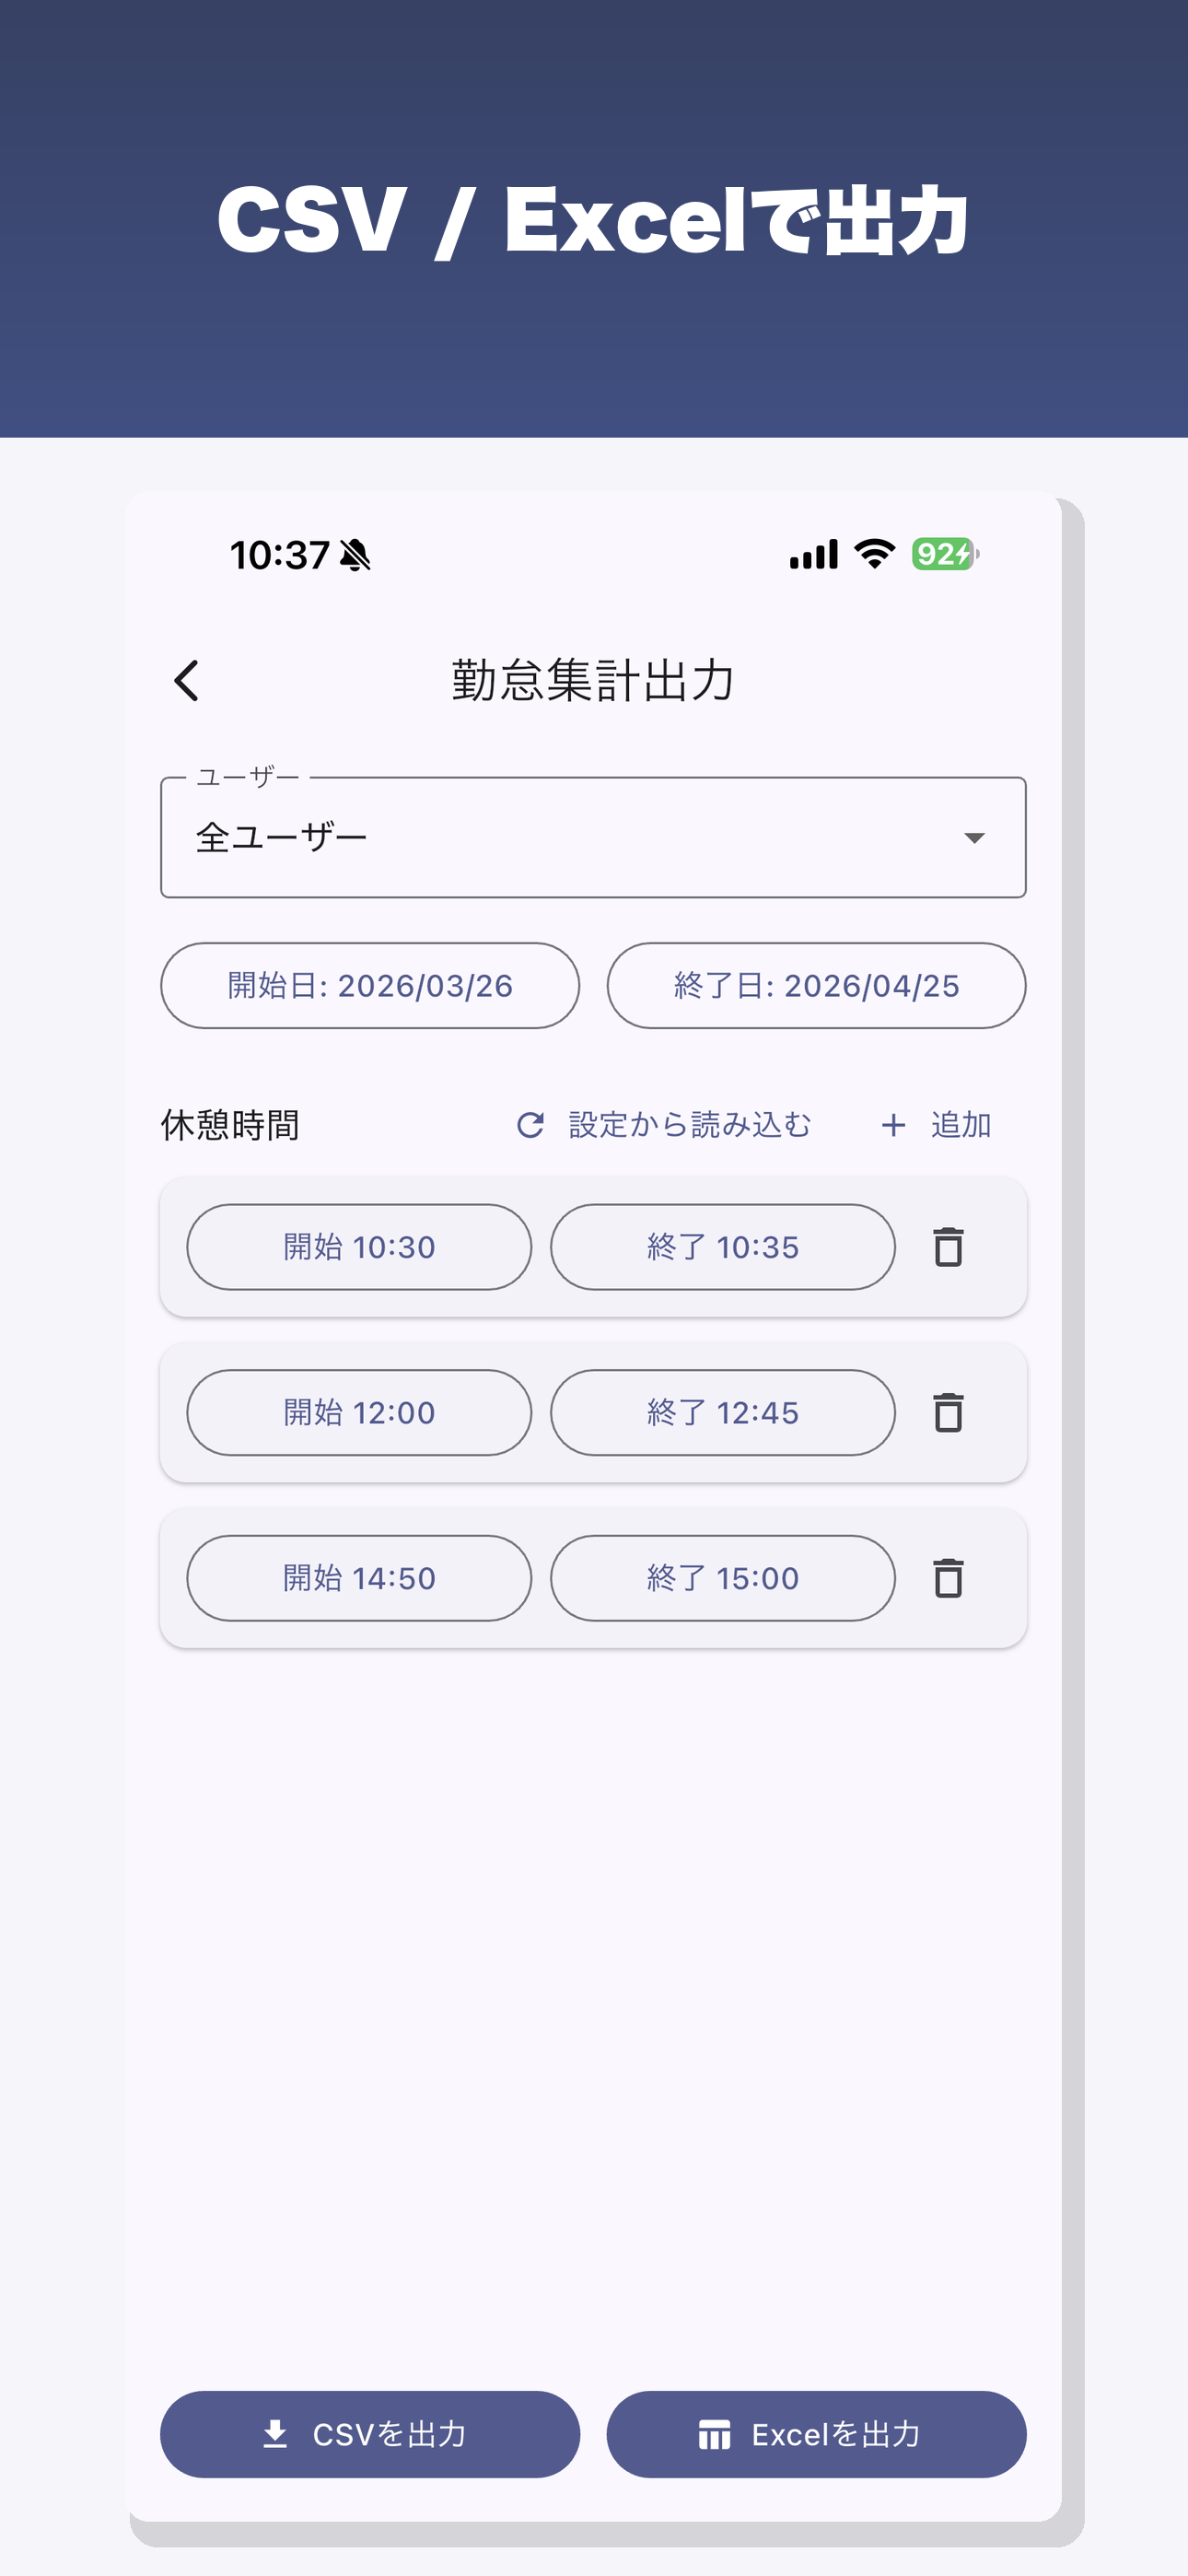Tap the Wi-Fi status icon
Image resolution: width=1188 pixels, height=2576 pixels.
(x=875, y=554)
